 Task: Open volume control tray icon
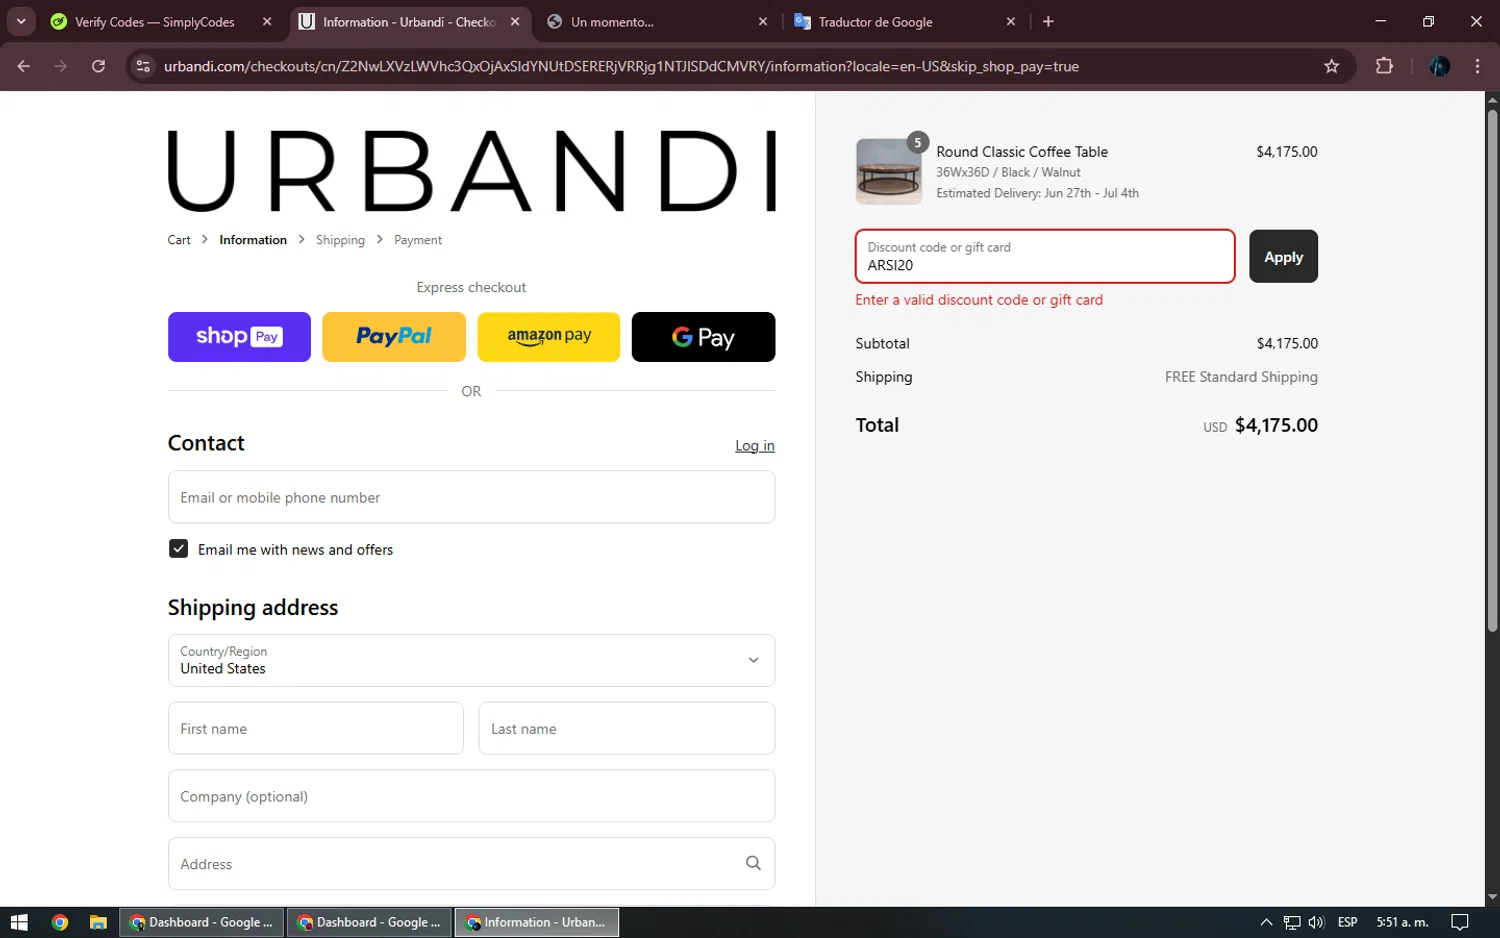1316,922
